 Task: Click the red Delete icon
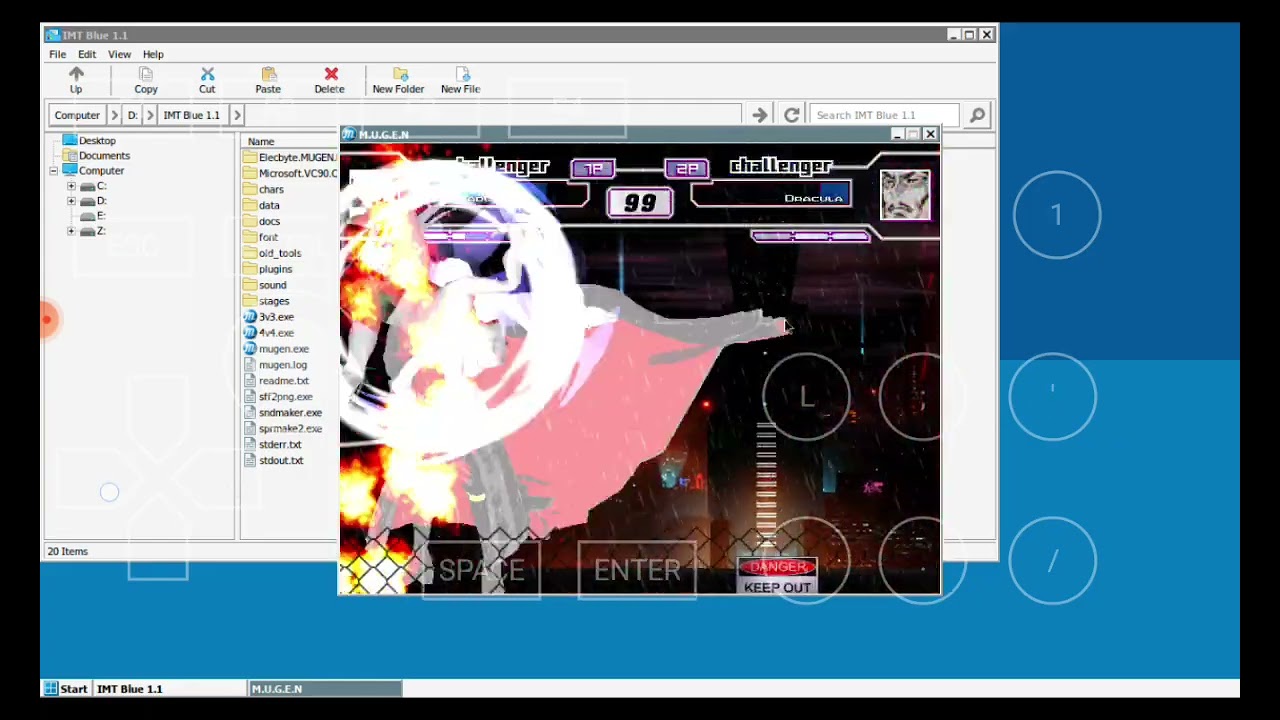[x=331, y=75]
